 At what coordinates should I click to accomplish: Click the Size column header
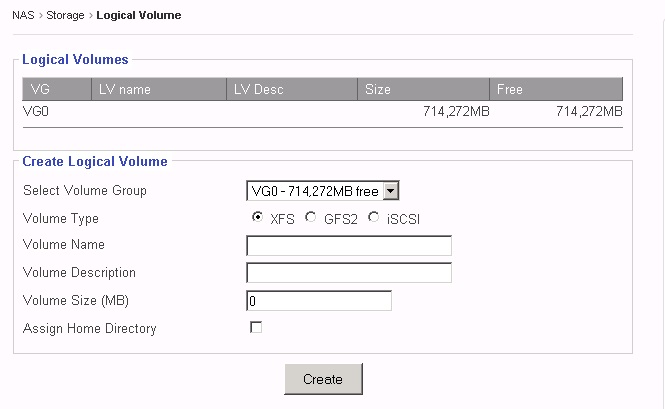pos(378,89)
